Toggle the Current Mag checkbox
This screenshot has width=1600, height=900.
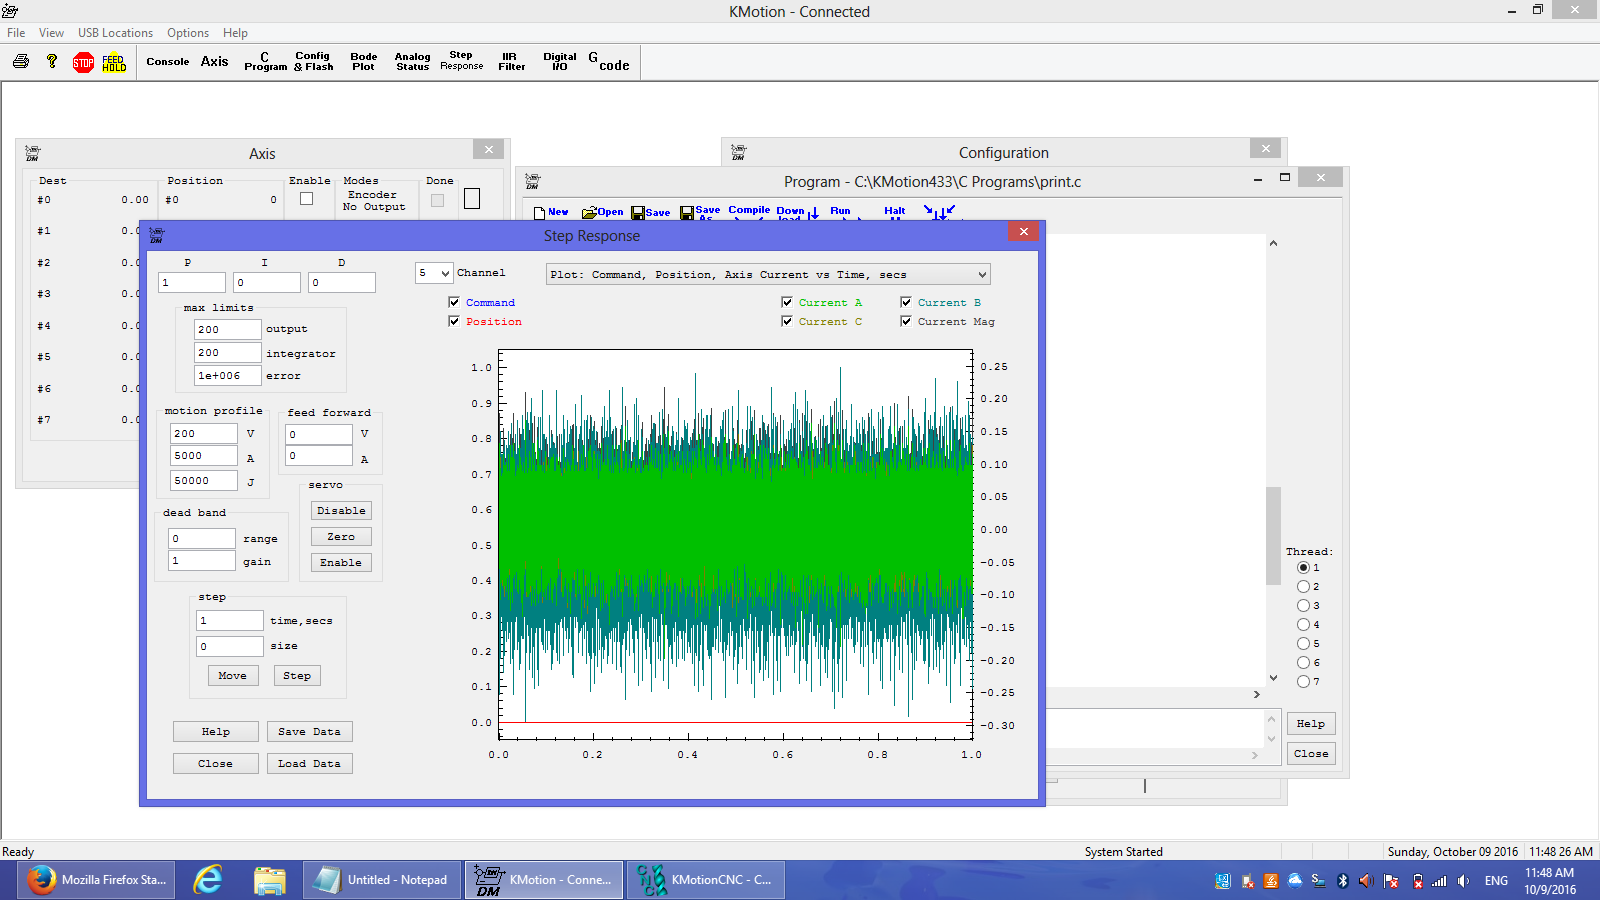906,321
